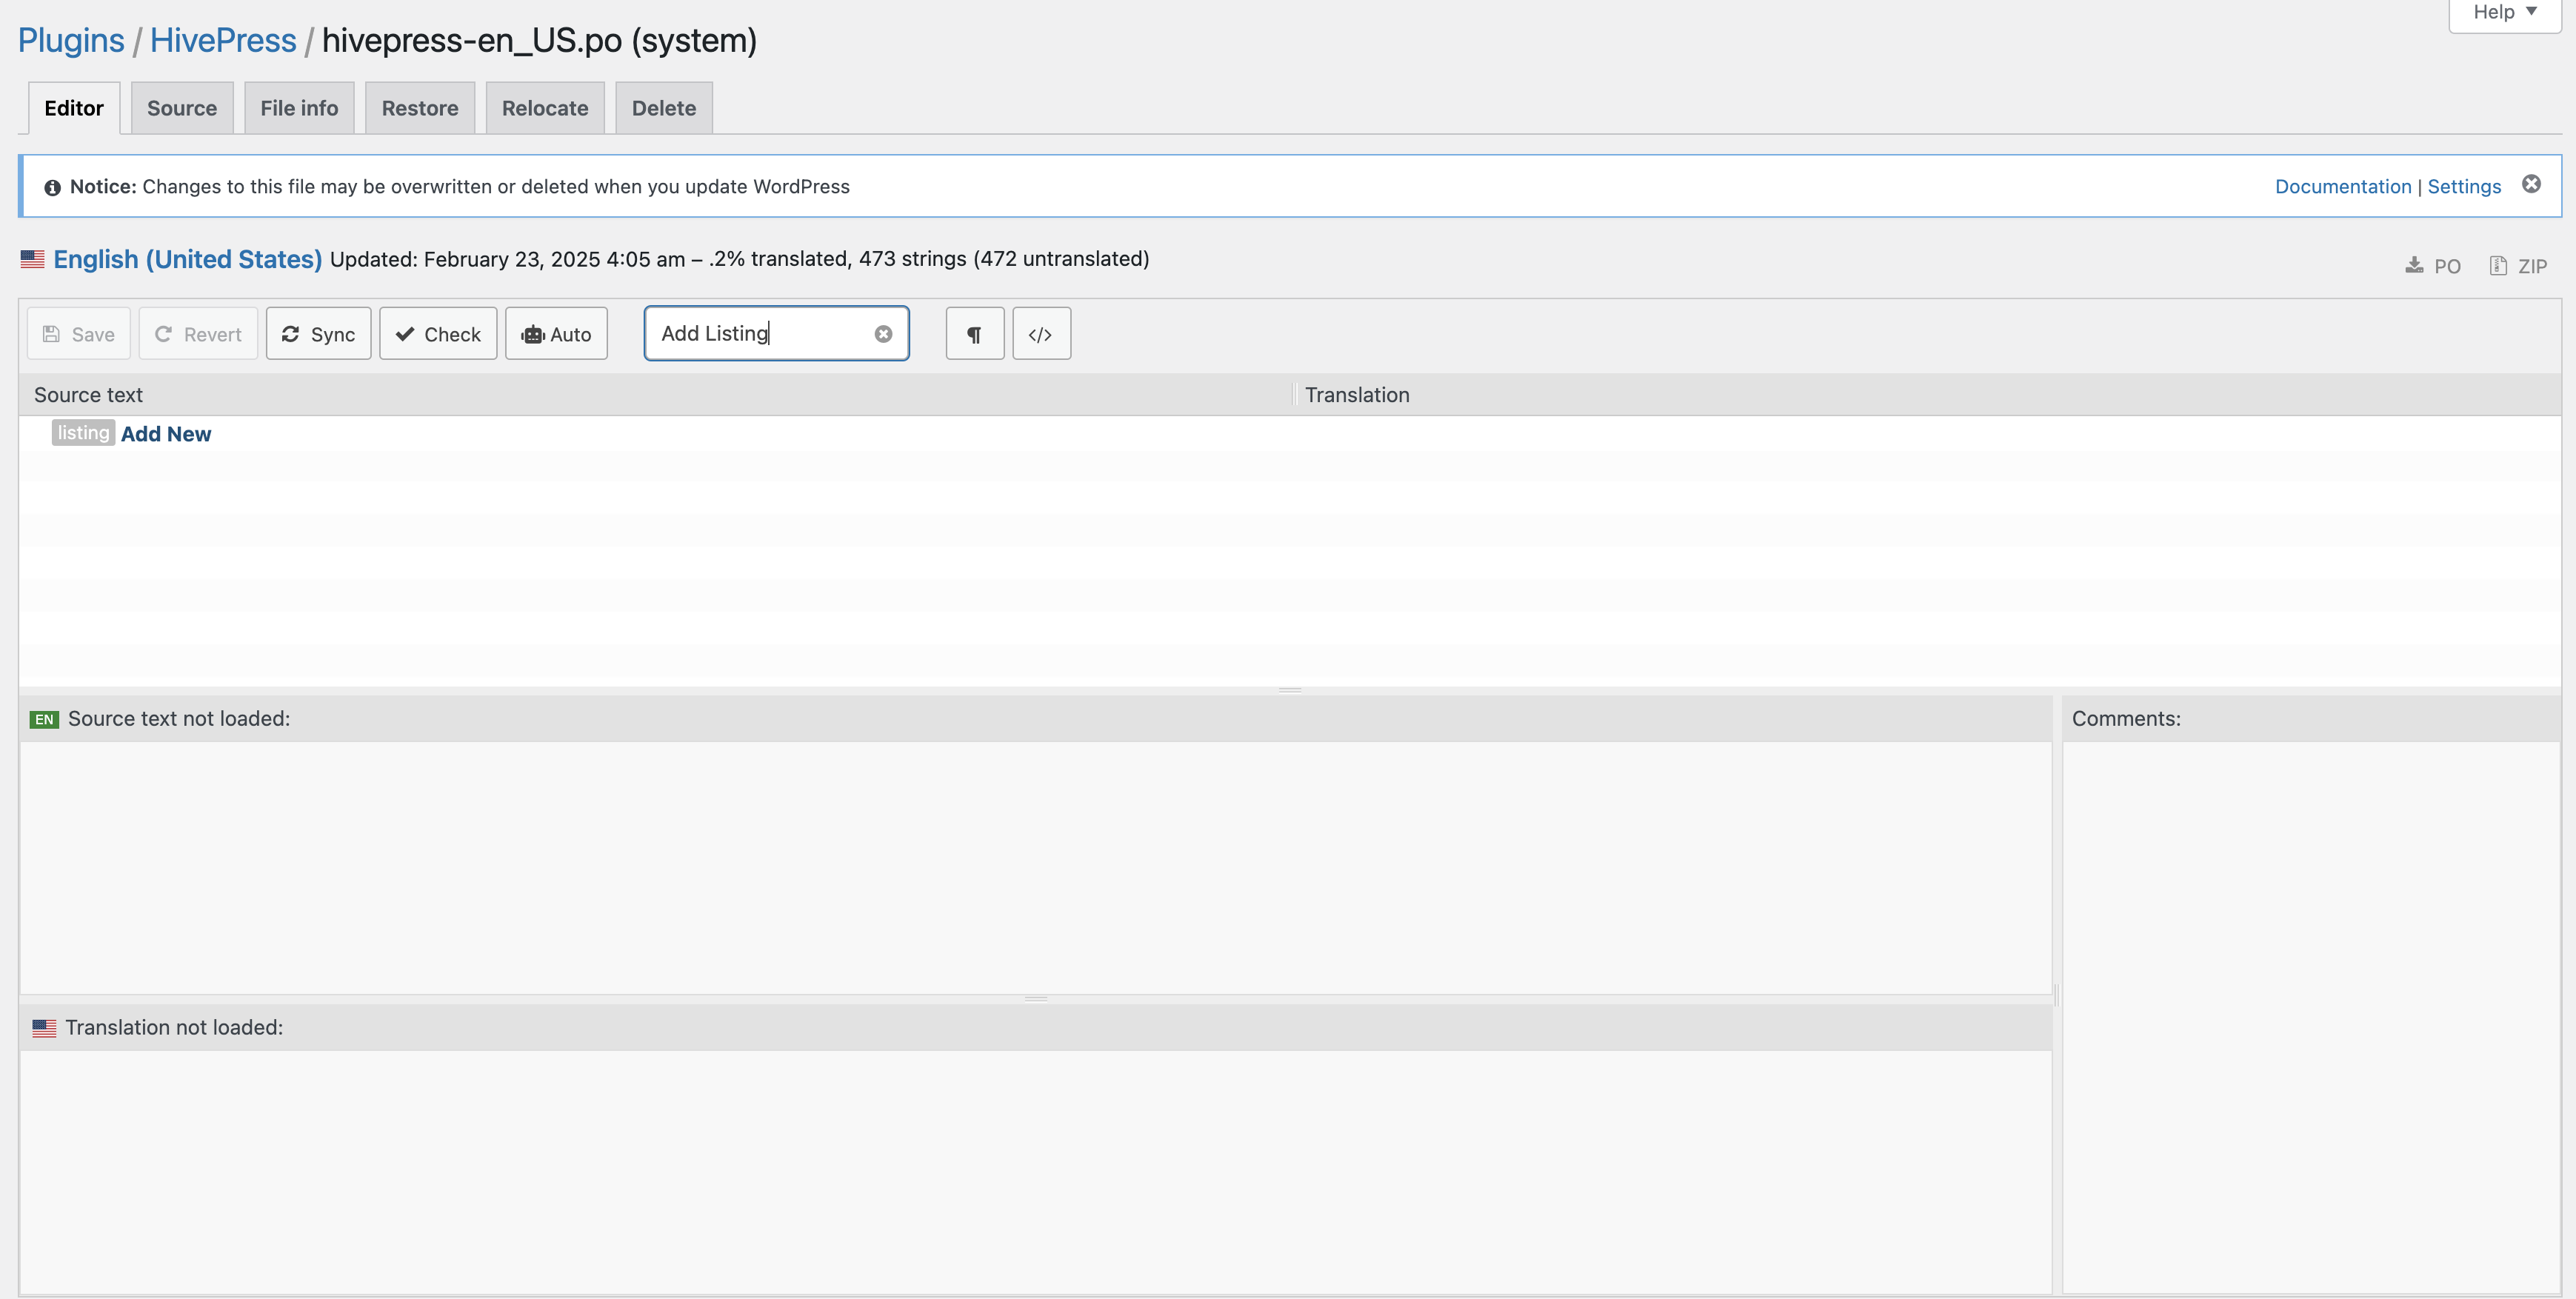
Task: Open the Help dropdown
Action: coord(2505,13)
